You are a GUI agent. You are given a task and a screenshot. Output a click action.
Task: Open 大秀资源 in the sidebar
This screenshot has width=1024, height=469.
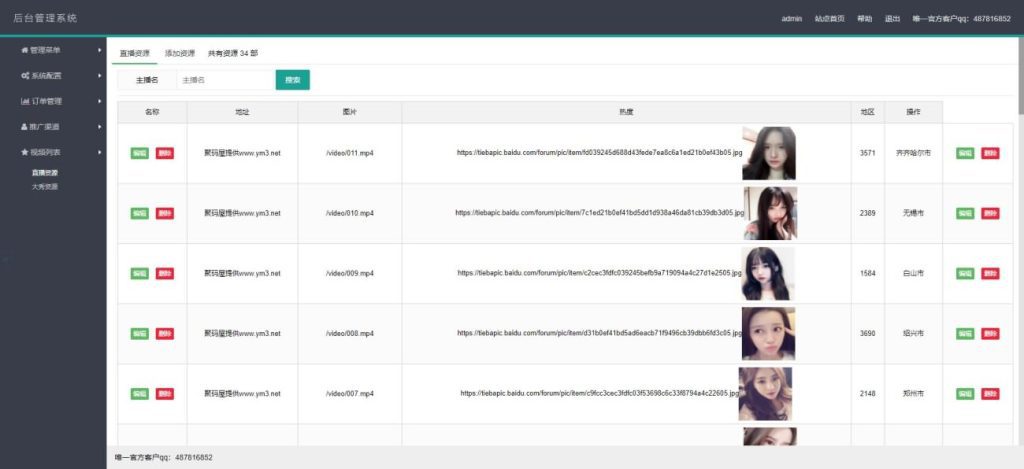click(45, 186)
